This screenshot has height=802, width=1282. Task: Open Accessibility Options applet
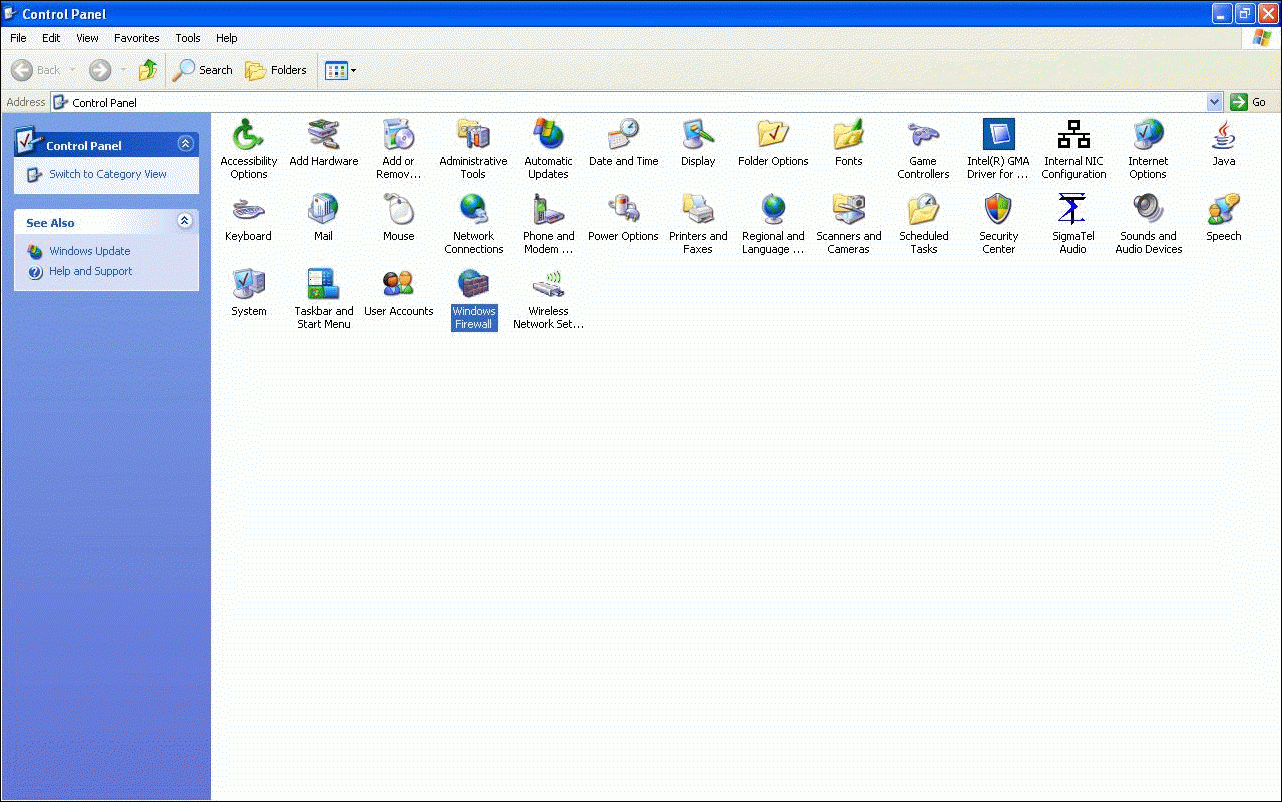click(x=248, y=135)
